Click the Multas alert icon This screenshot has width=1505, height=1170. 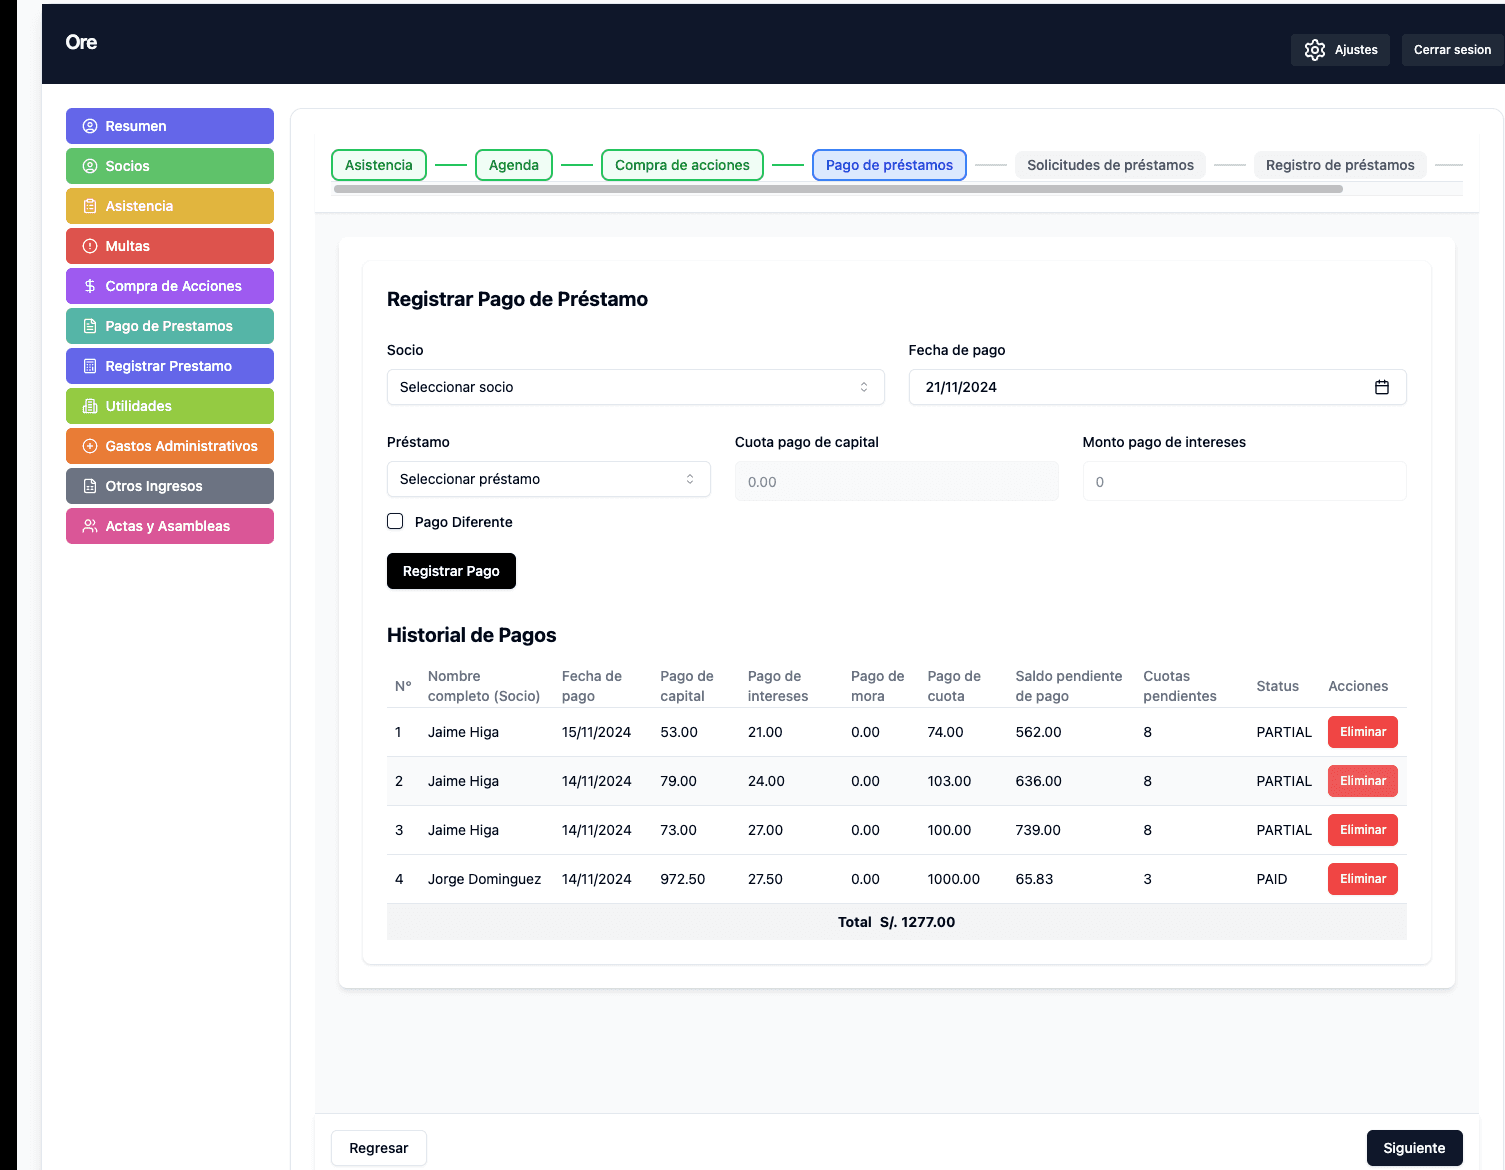click(x=90, y=246)
